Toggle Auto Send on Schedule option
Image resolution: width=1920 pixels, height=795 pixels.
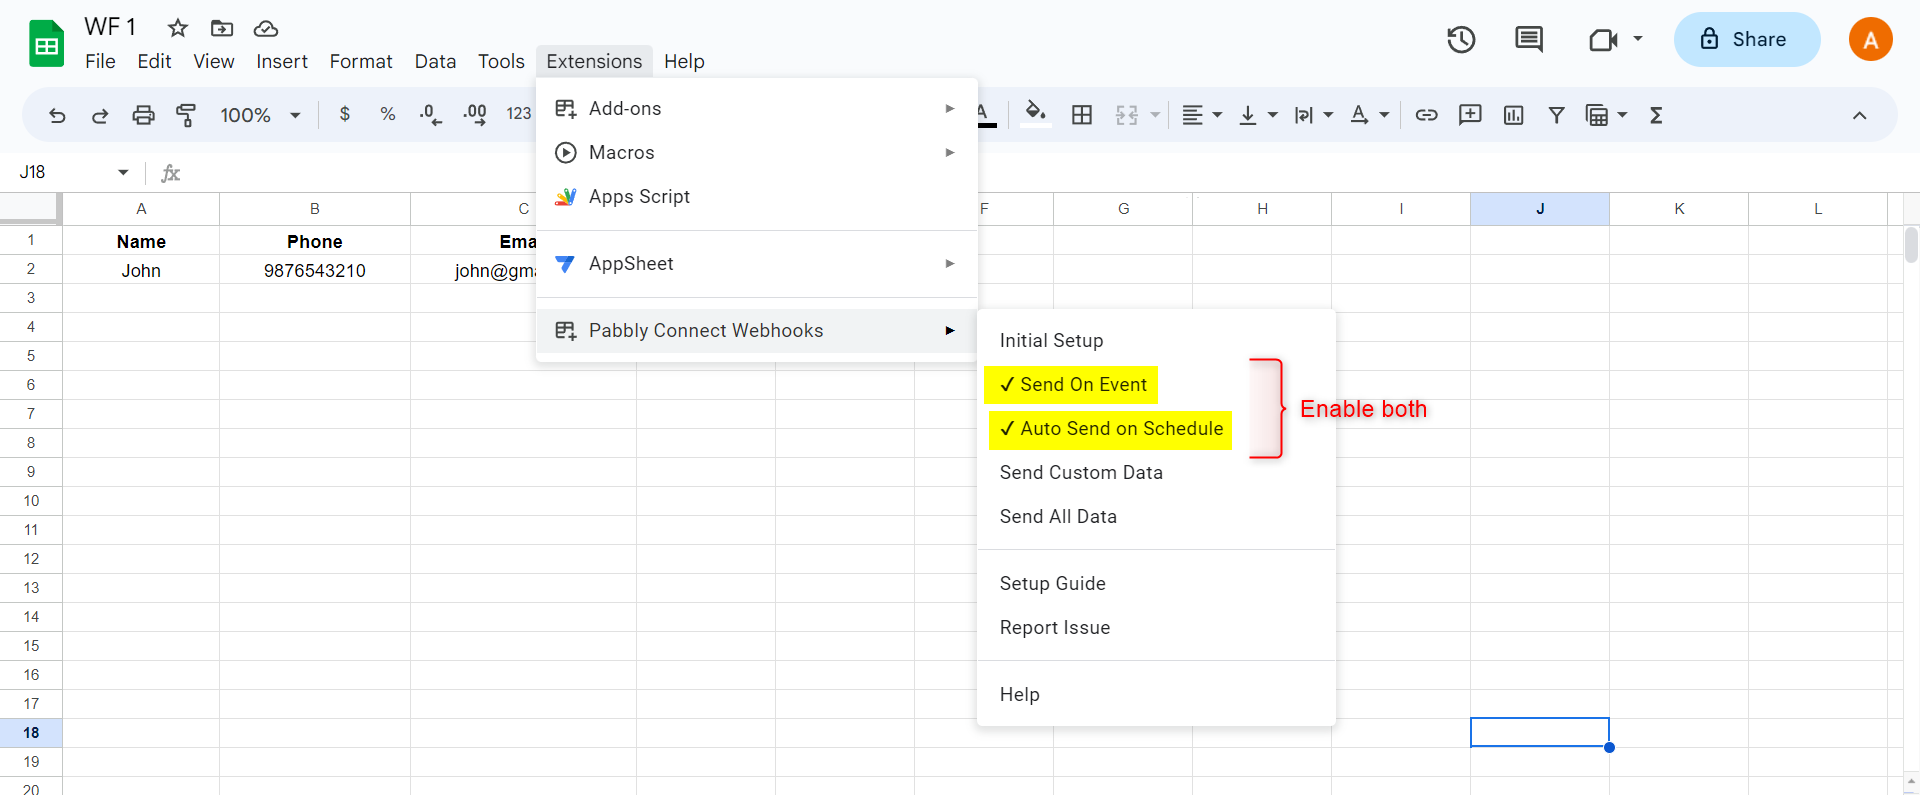click(x=1110, y=429)
